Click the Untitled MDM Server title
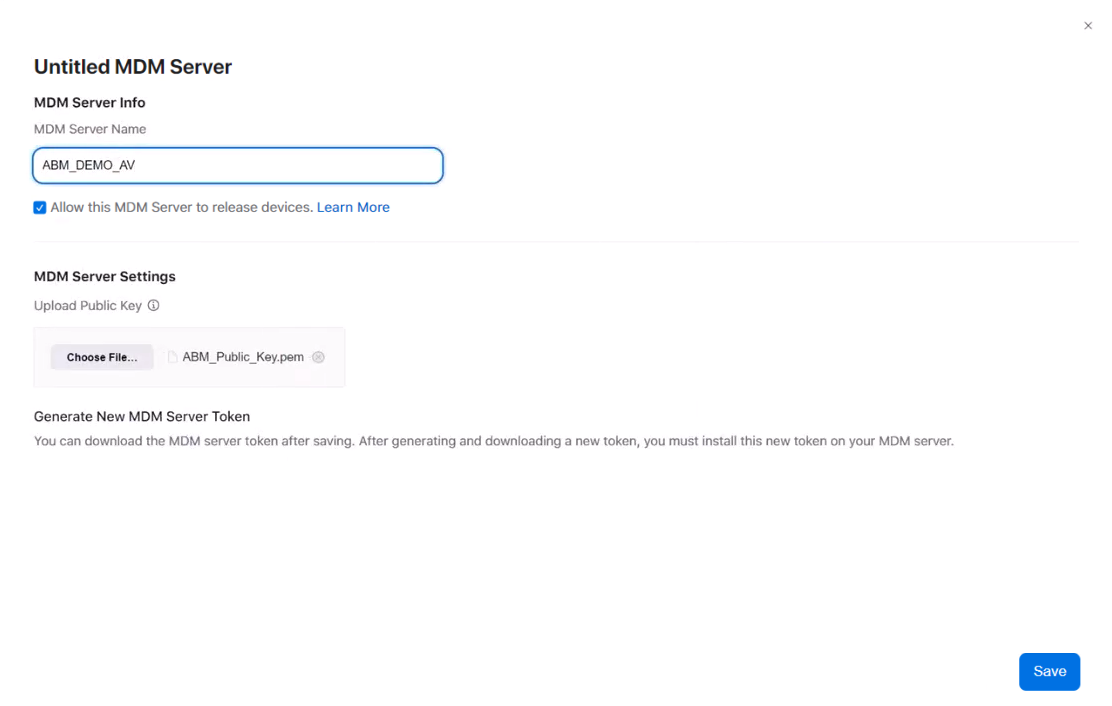 click(x=133, y=67)
